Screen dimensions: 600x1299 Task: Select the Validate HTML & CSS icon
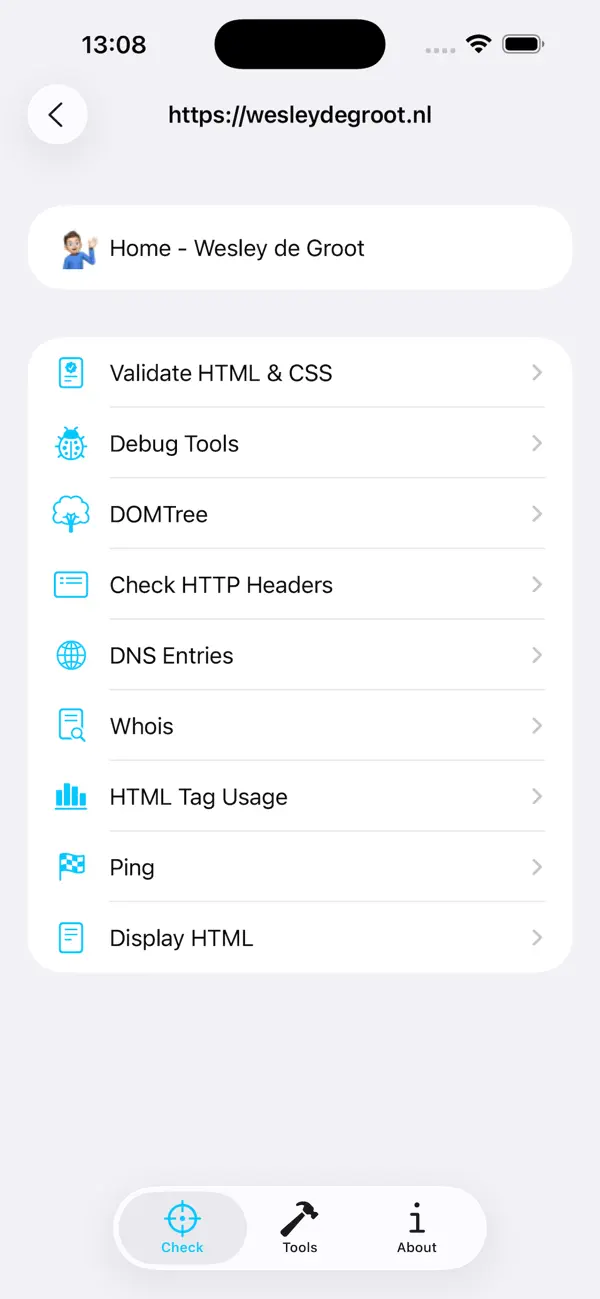tap(70, 372)
